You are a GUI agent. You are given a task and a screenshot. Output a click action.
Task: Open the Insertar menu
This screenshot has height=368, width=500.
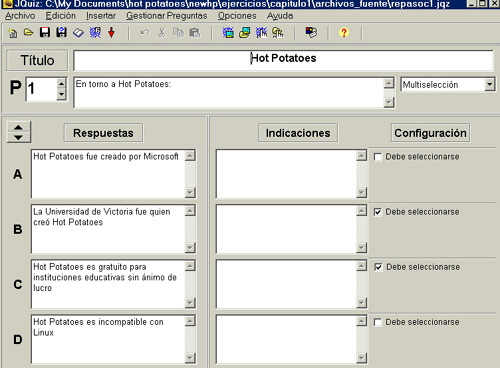pos(101,16)
